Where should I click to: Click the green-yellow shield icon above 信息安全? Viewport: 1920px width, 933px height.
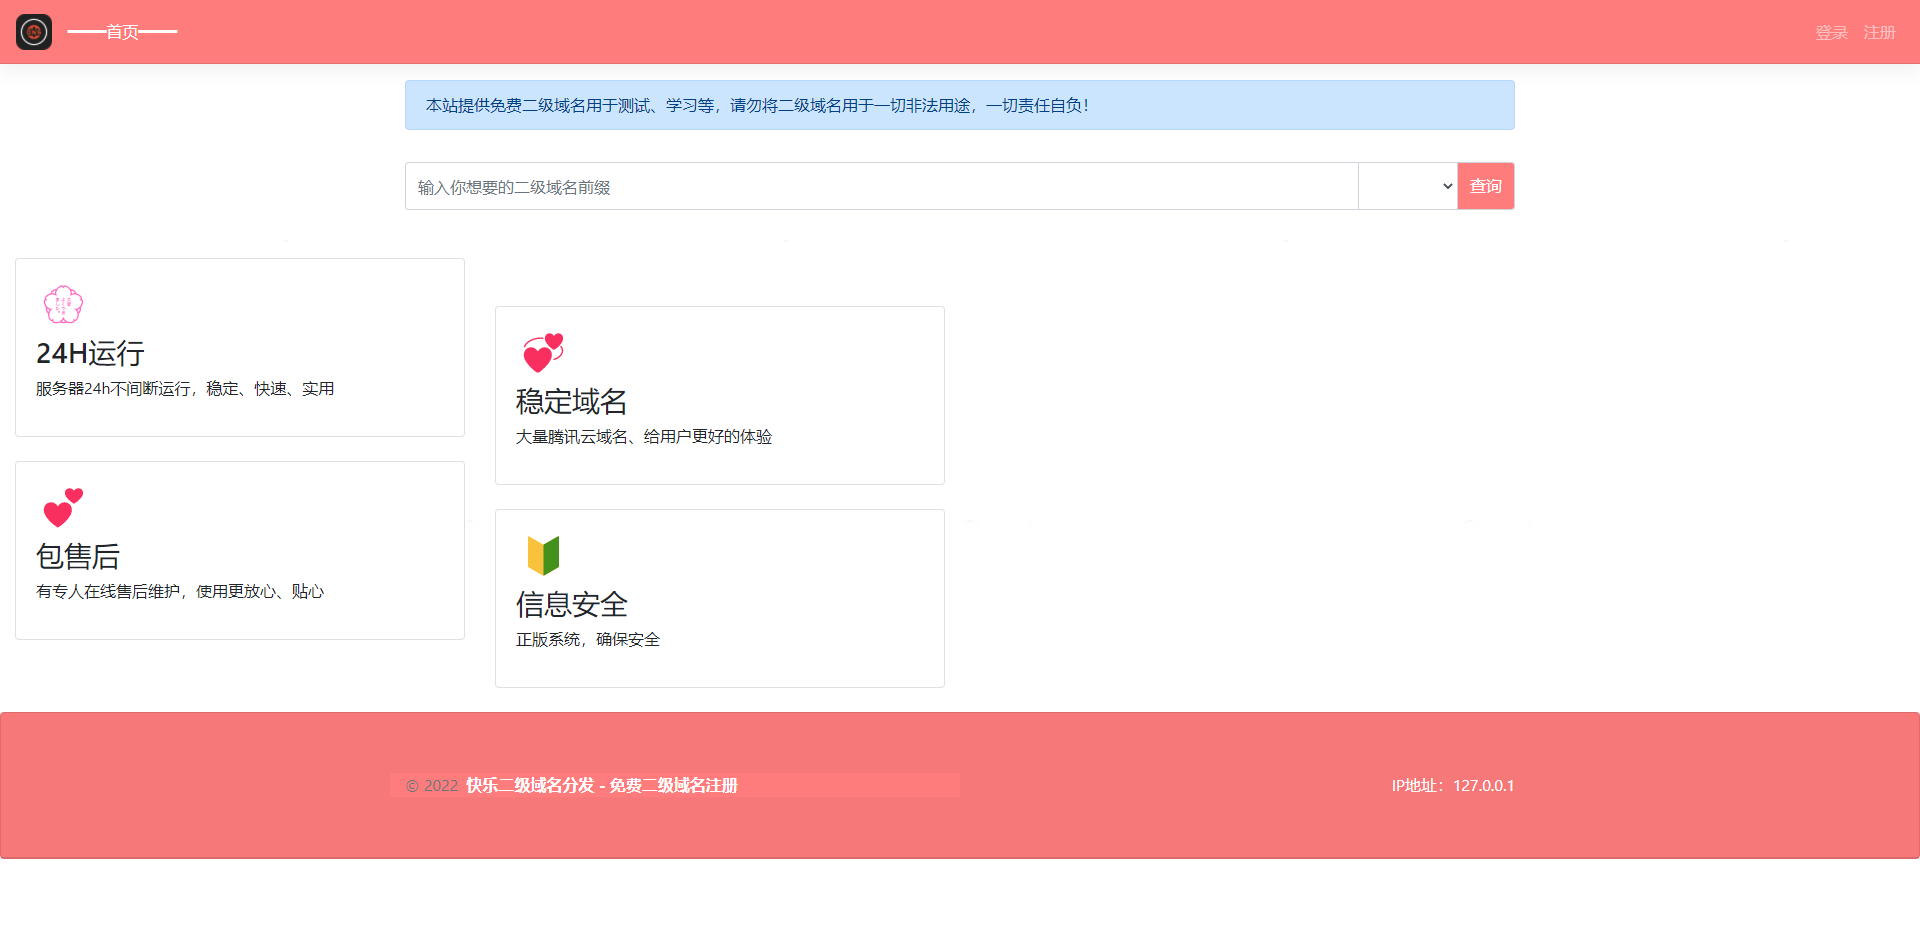click(x=543, y=555)
